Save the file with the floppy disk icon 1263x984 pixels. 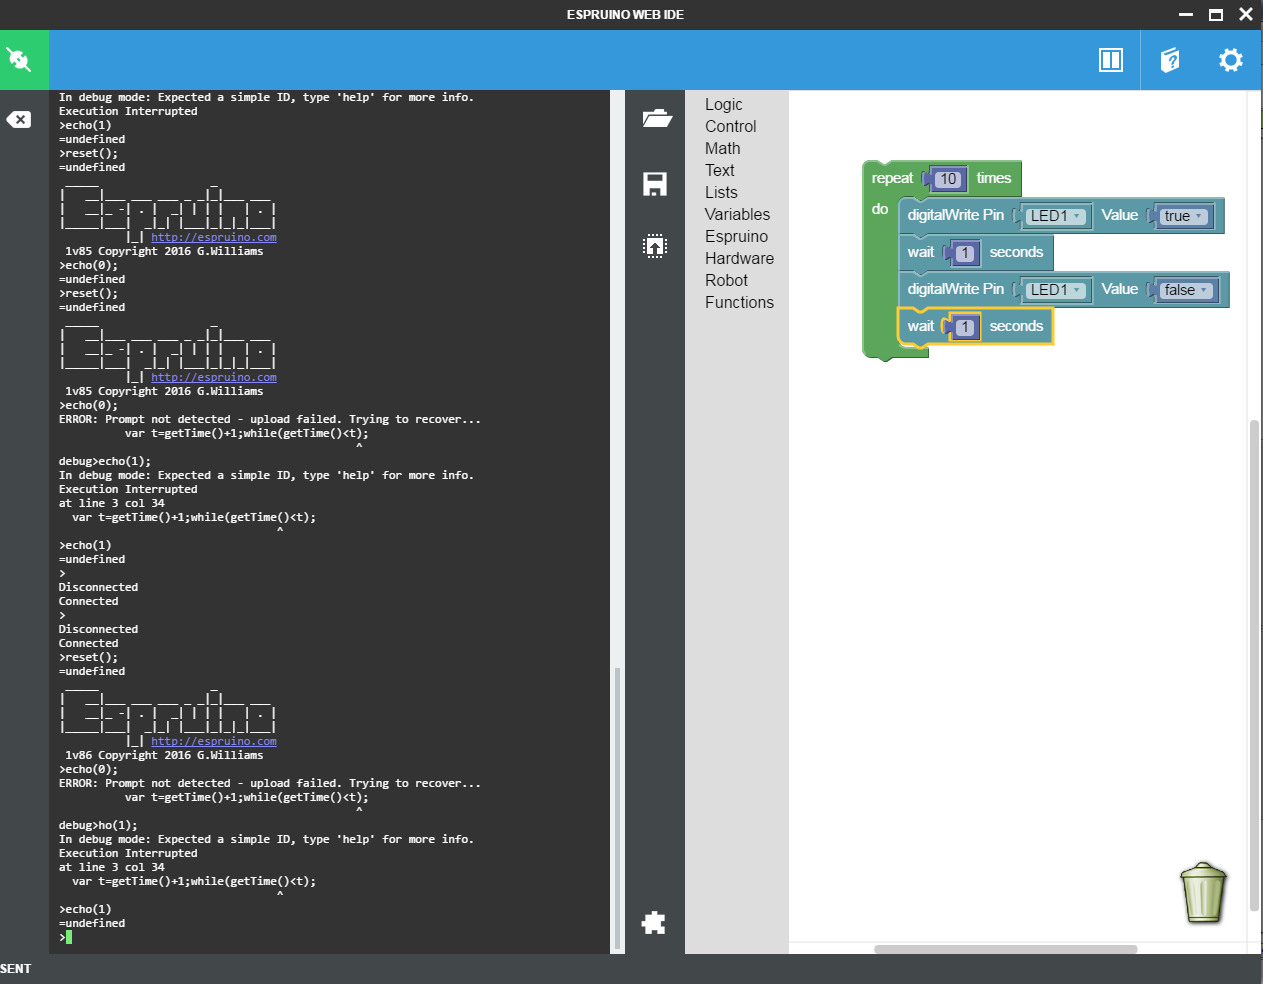coord(655,184)
